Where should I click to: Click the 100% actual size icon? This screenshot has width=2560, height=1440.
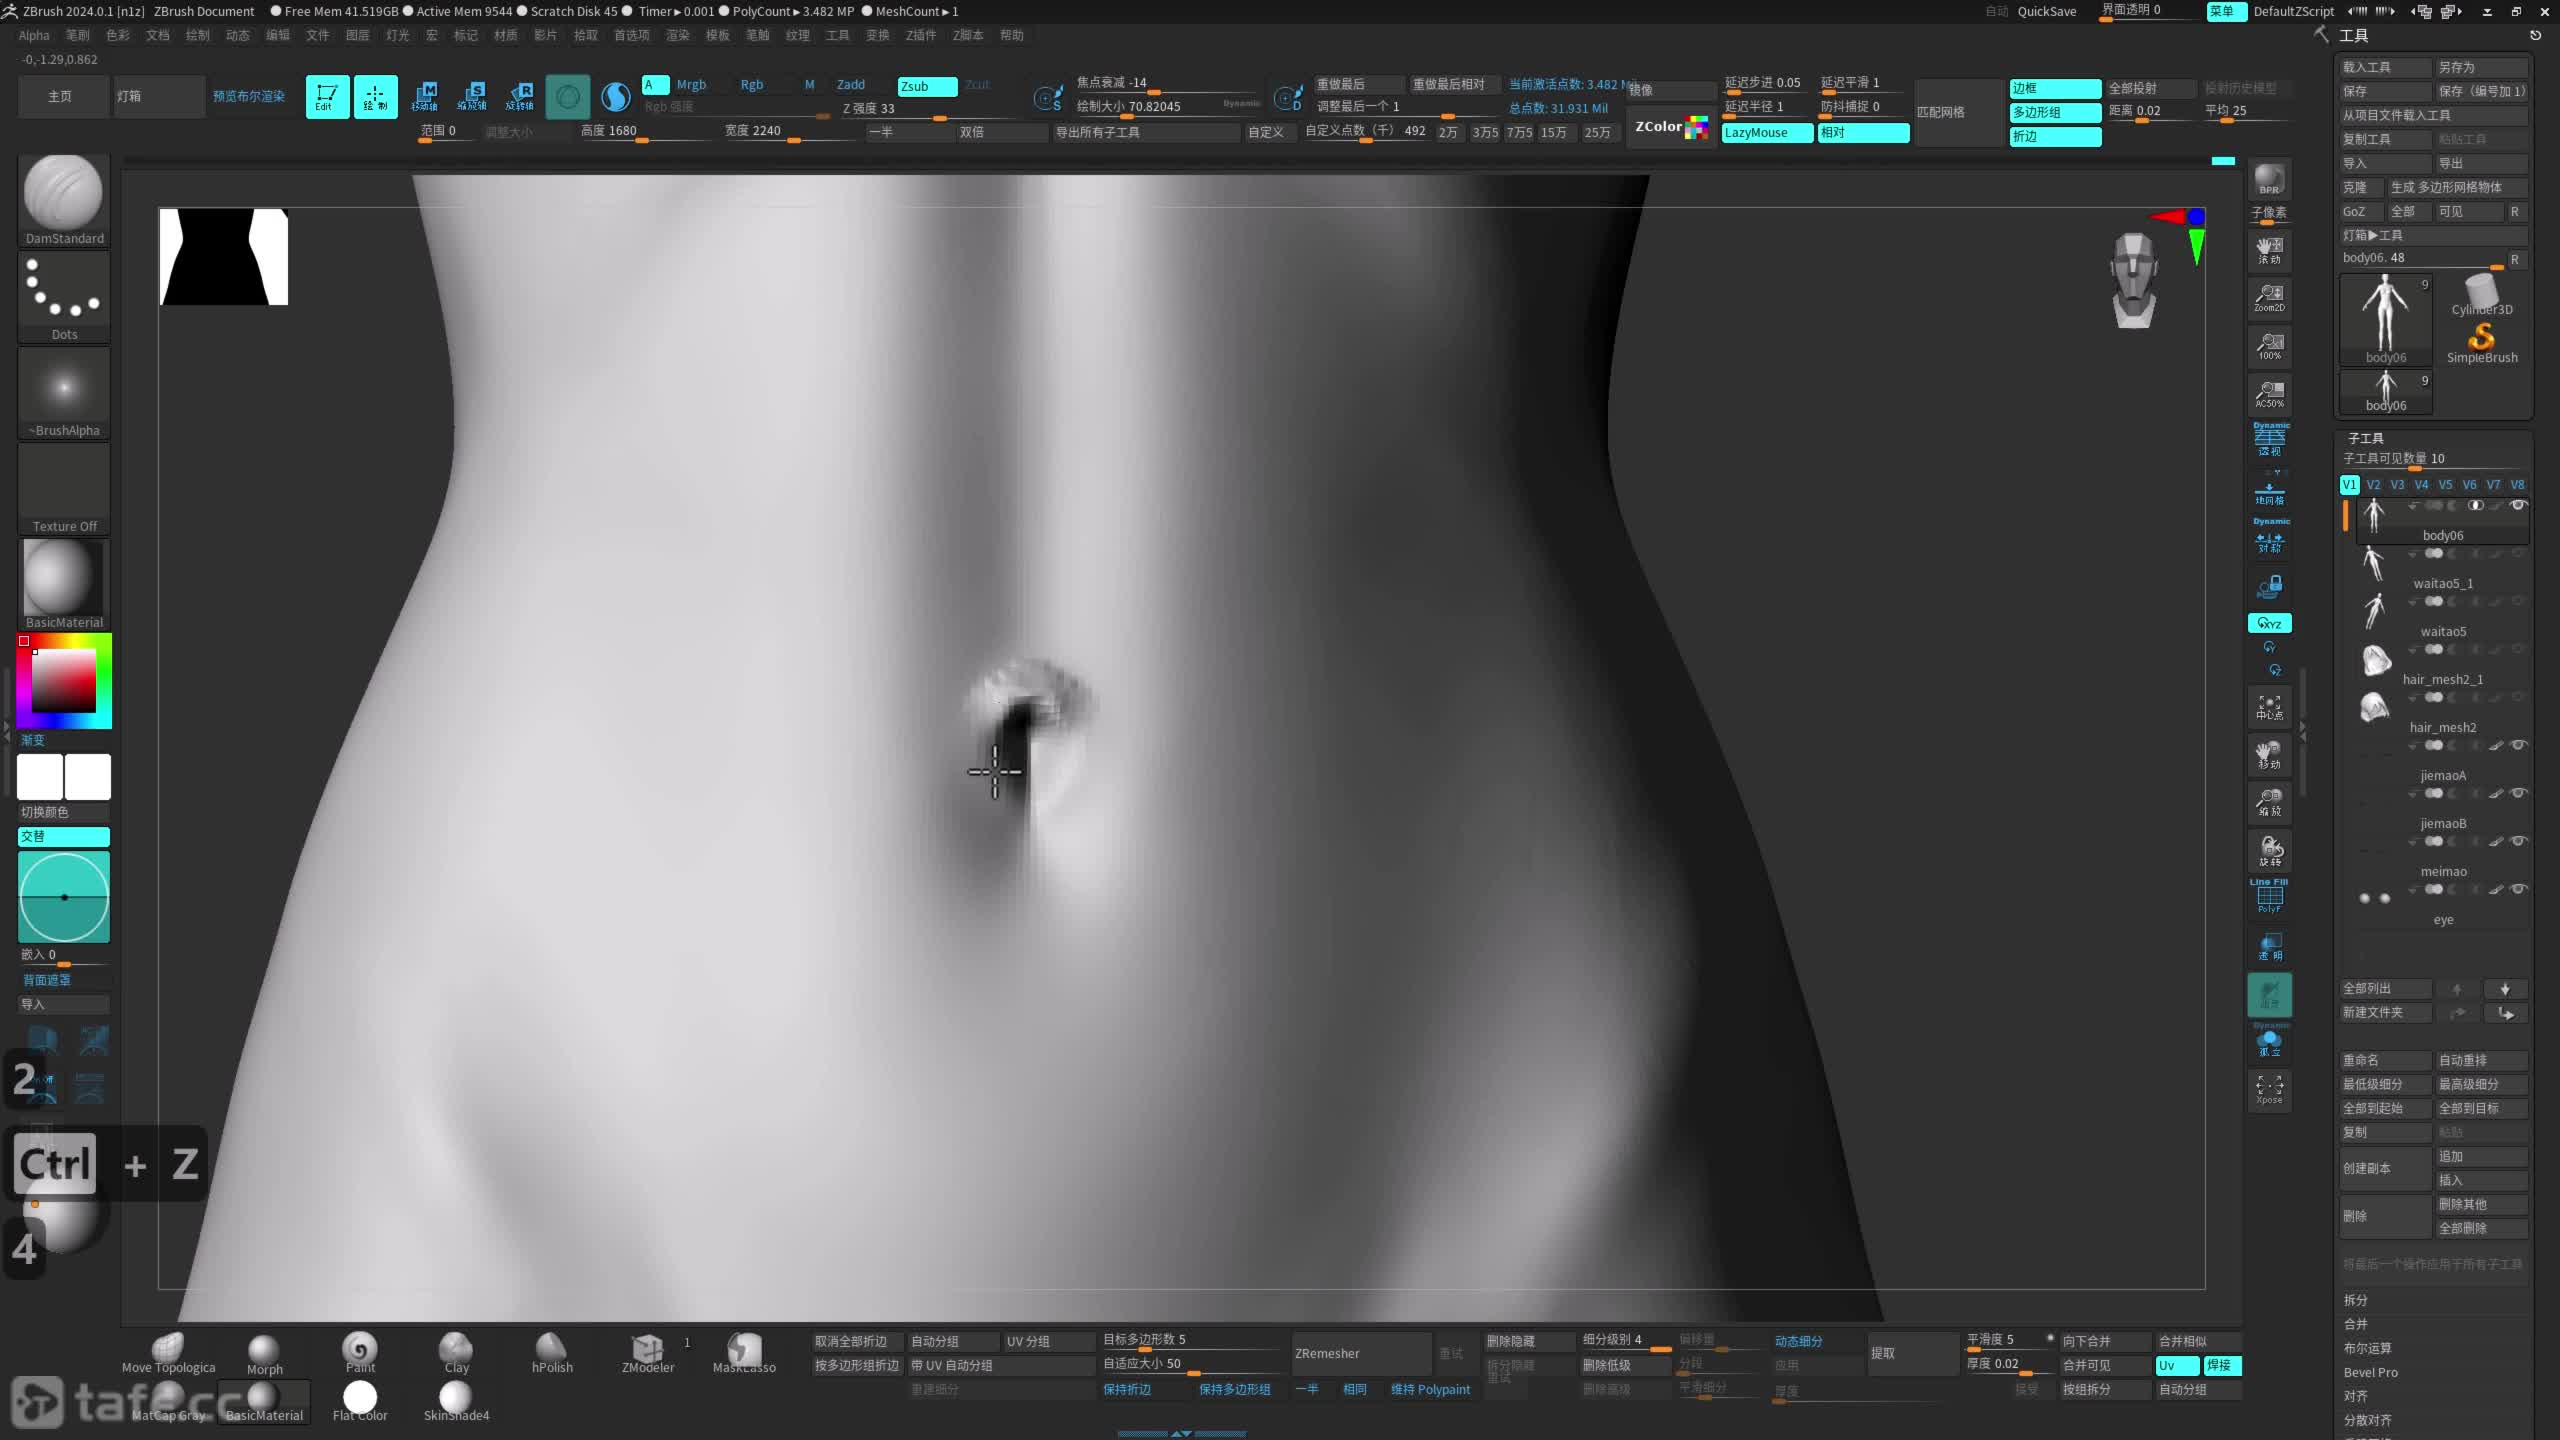2269,346
